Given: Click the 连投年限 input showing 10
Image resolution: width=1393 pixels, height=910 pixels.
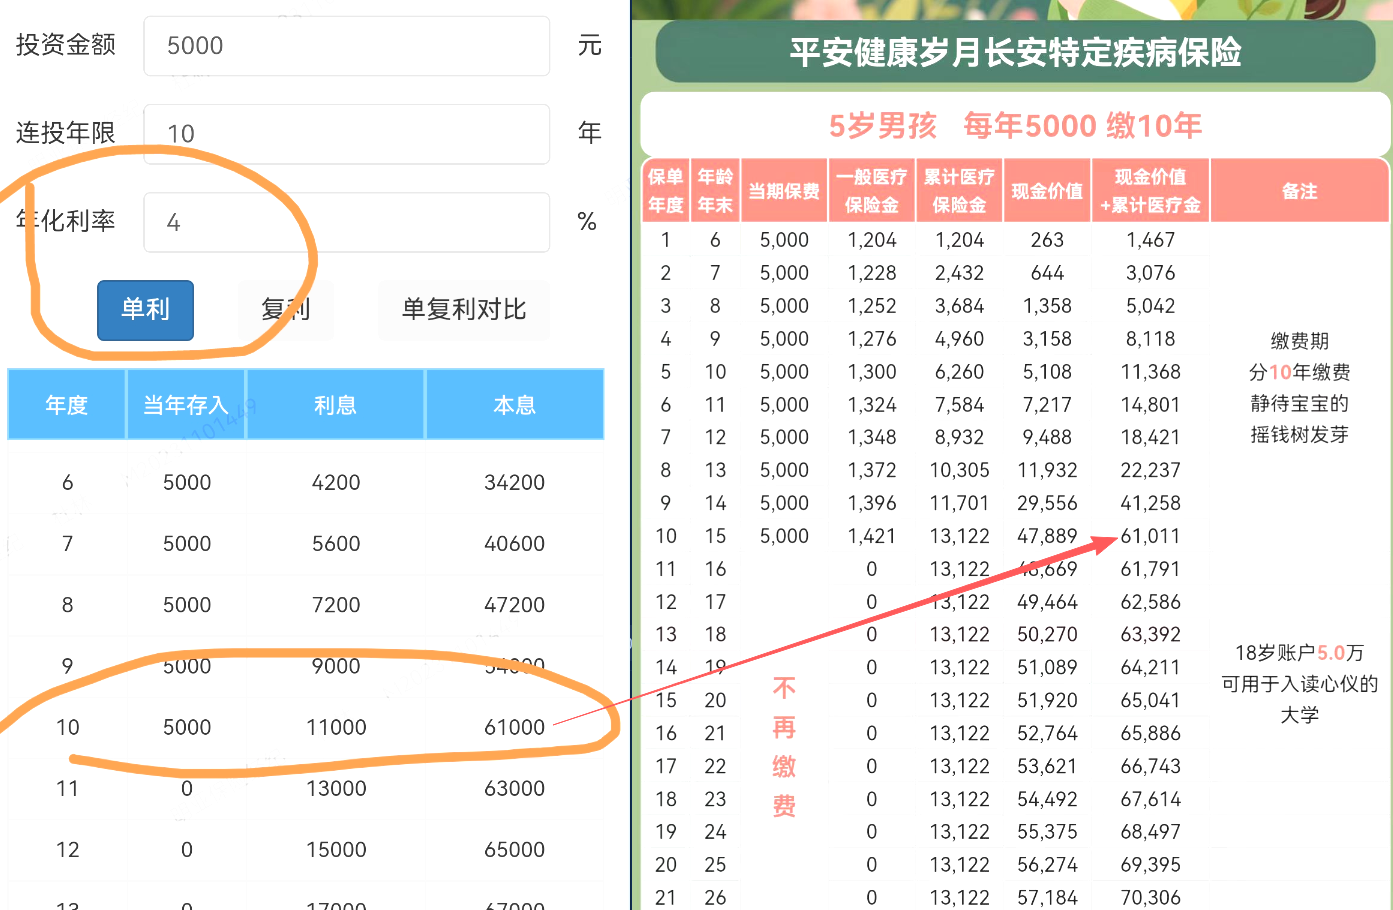Looking at the screenshot, I should pos(346,134).
